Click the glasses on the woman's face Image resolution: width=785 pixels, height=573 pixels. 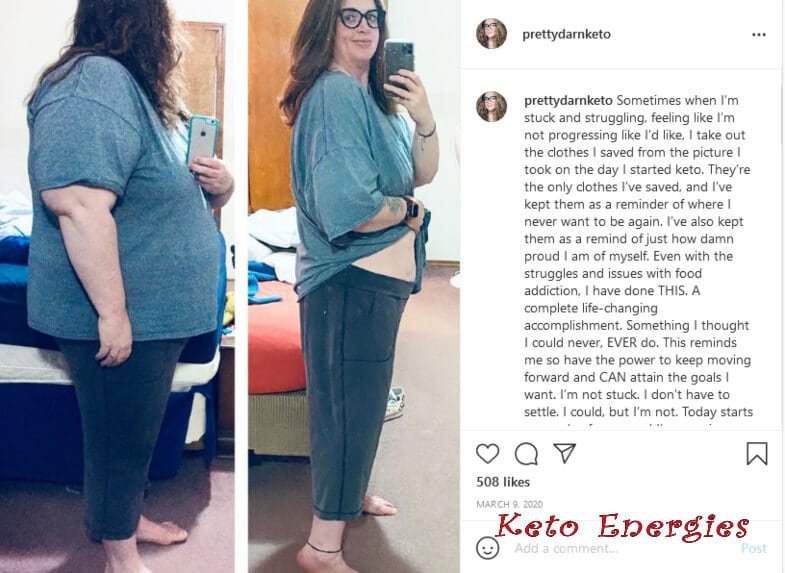(x=361, y=18)
